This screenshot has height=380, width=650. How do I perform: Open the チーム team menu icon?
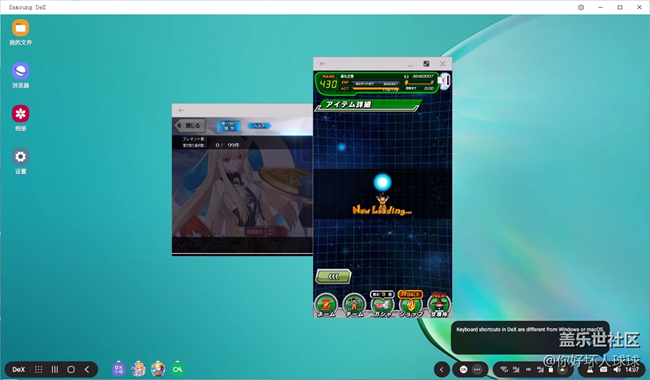354,306
